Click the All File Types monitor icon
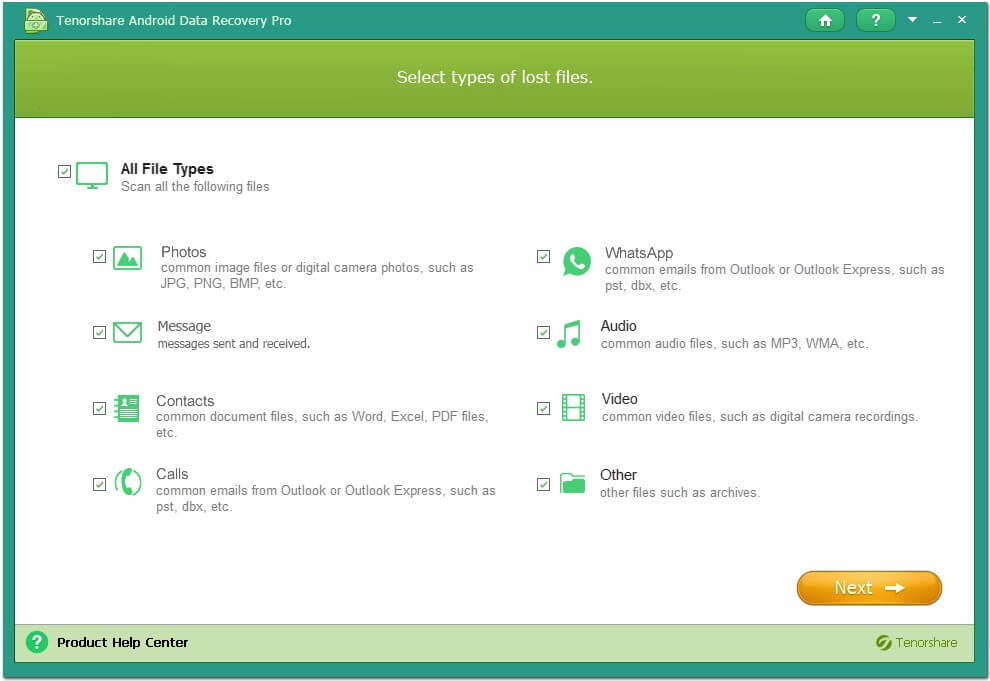Image resolution: width=990 pixels, height=681 pixels. click(x=92, y=175)
